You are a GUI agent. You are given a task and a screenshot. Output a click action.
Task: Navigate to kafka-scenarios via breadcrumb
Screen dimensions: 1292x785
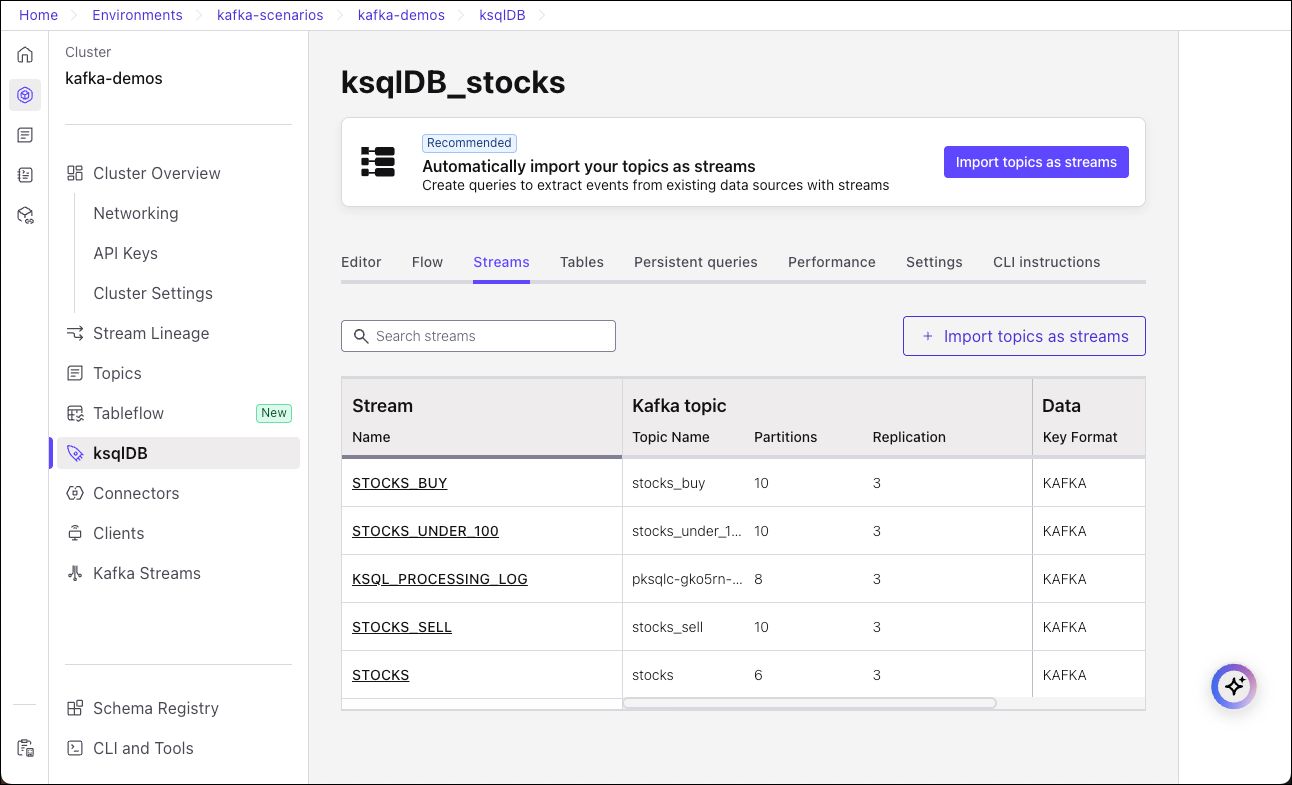(x=270, y=15)
